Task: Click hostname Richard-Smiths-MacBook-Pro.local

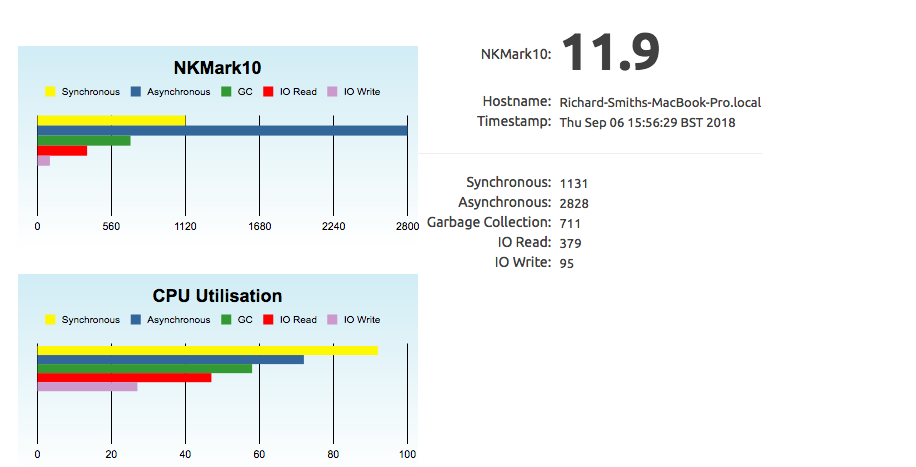Action: coord(660,102)
